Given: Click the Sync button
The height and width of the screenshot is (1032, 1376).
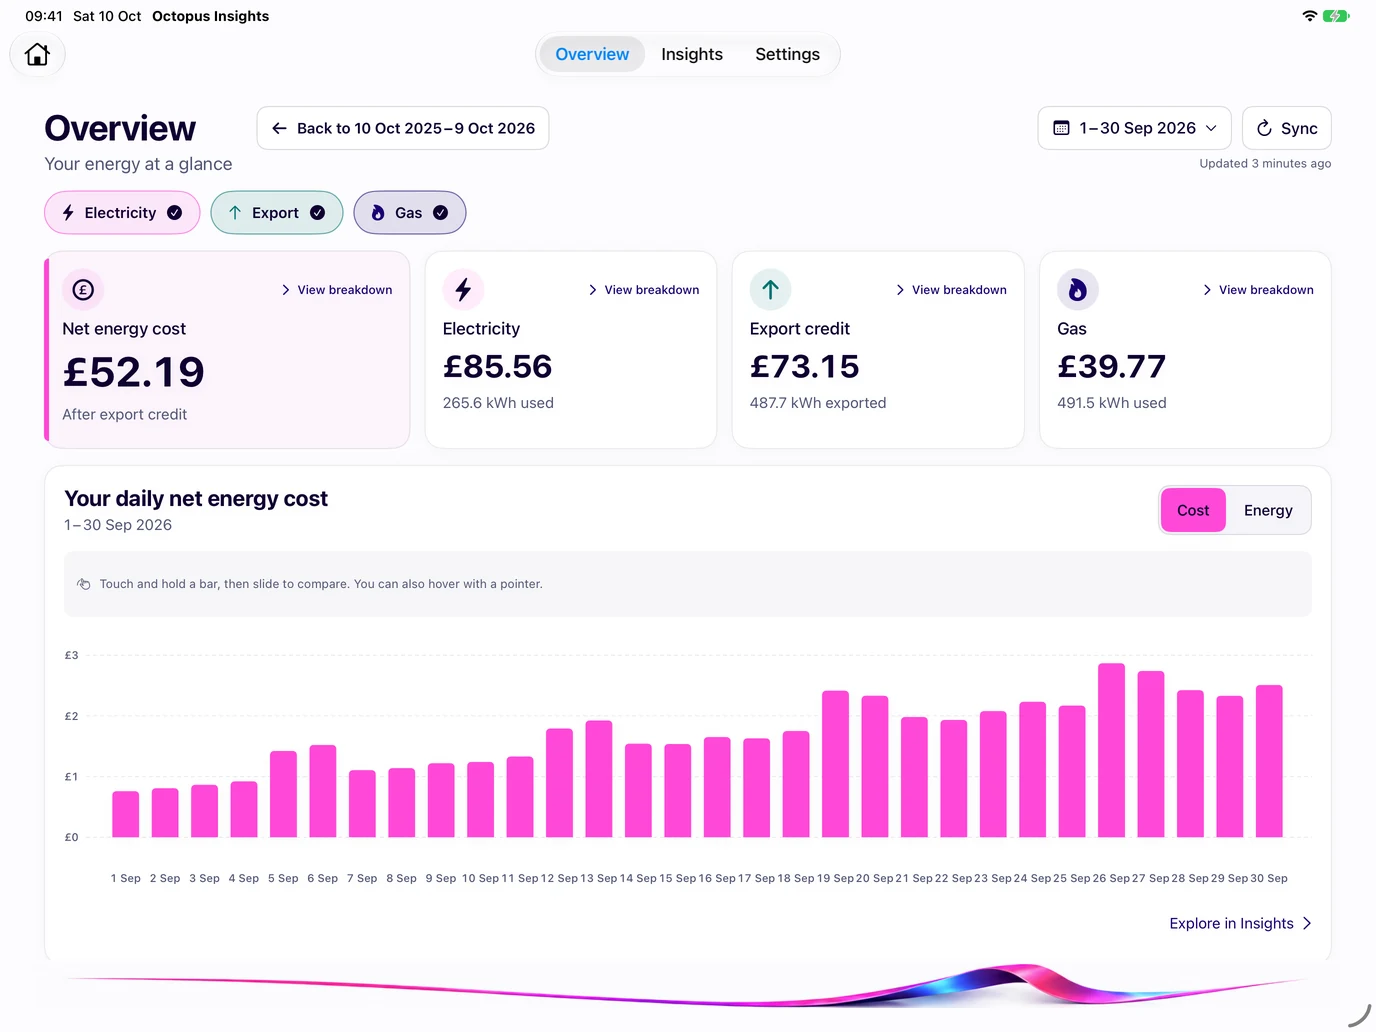Looking at the screenshot, I should coord(1287,128).
